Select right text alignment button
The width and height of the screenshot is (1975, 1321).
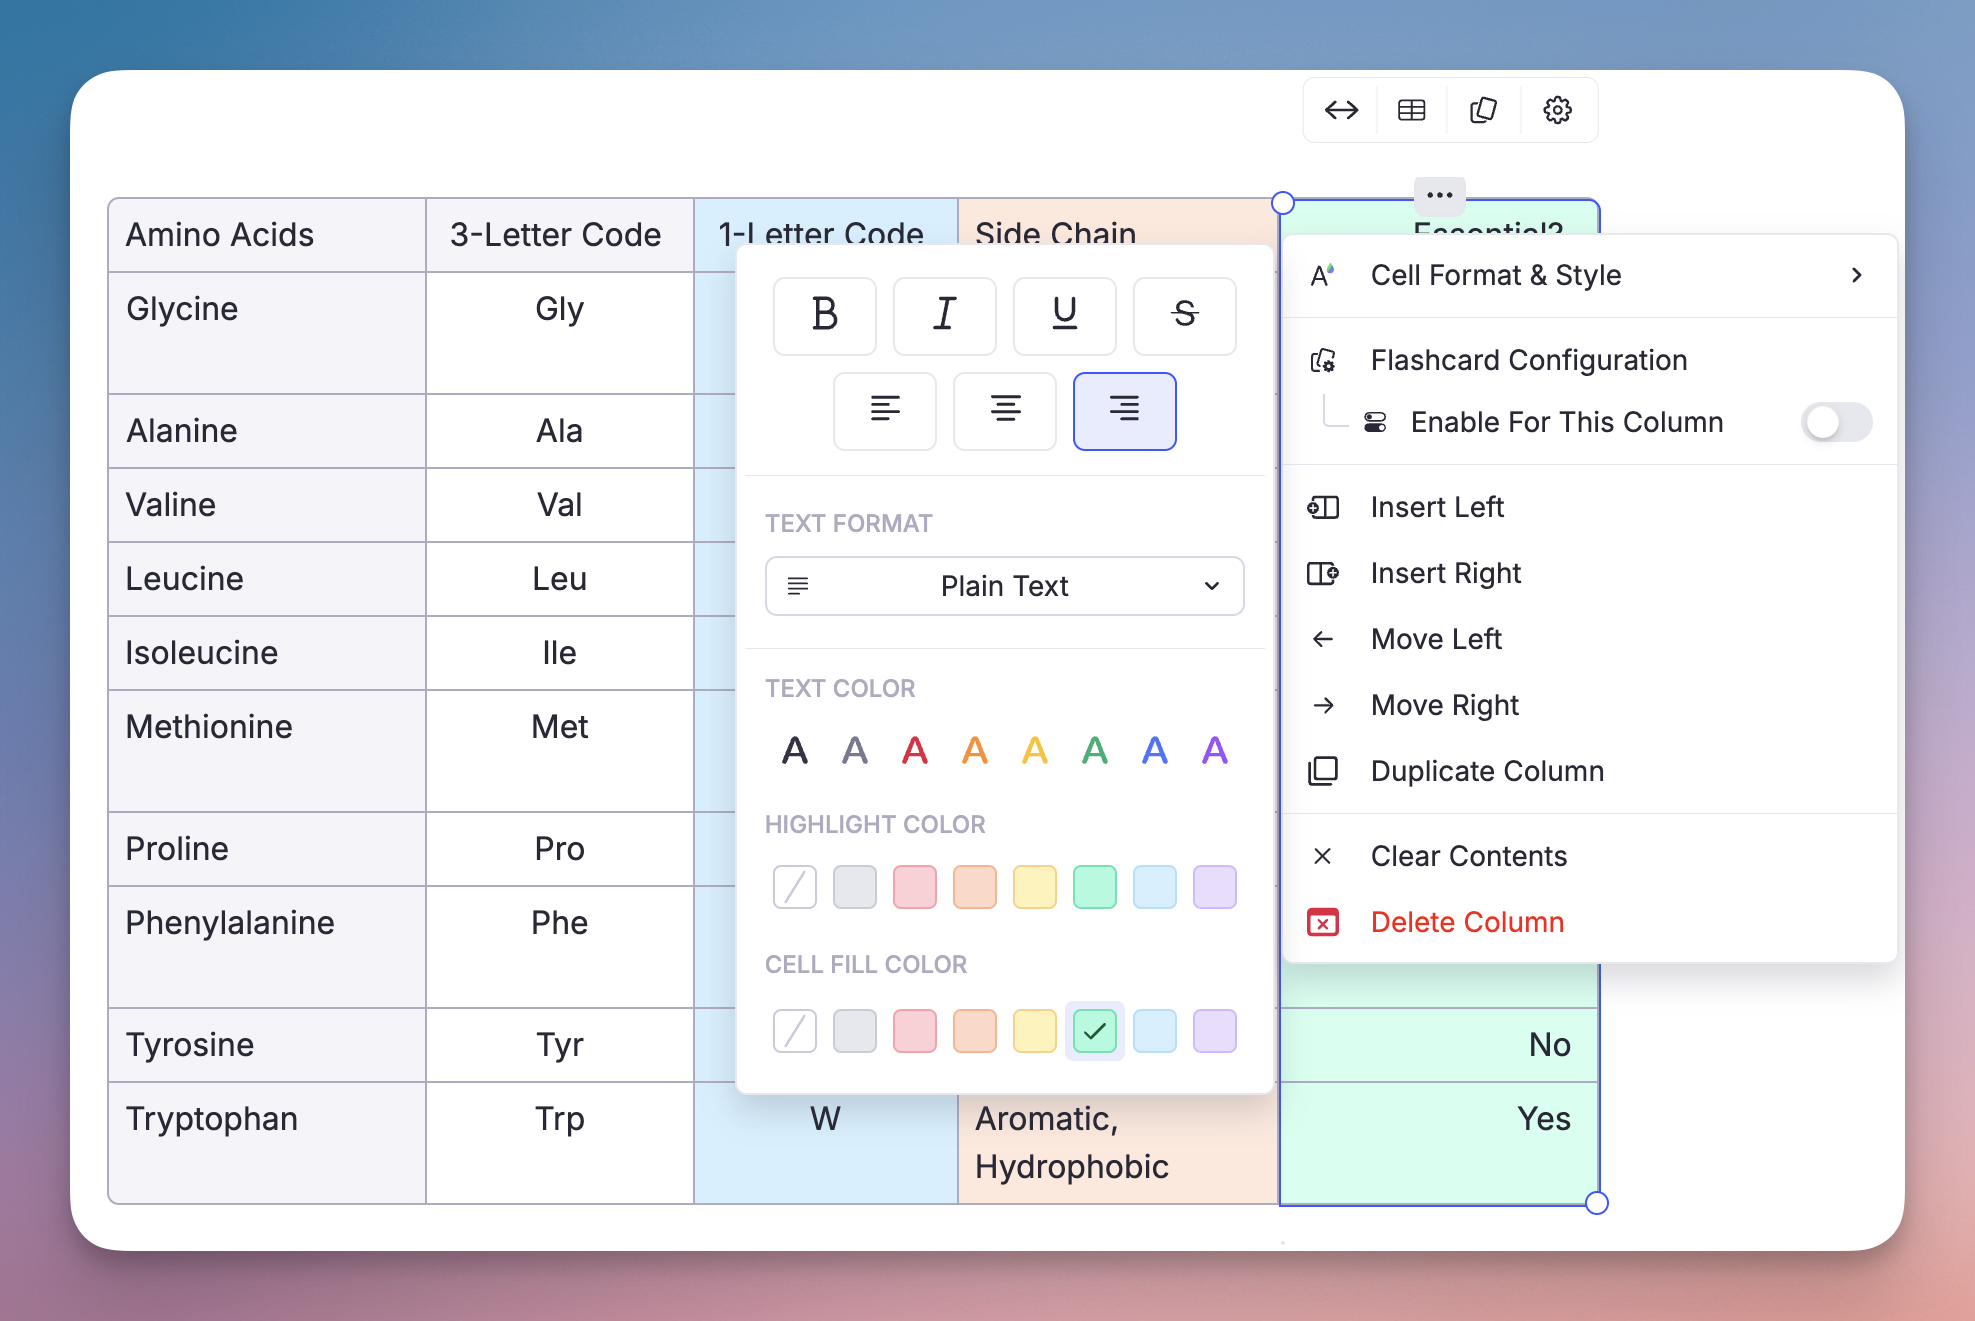point(1124,410)
